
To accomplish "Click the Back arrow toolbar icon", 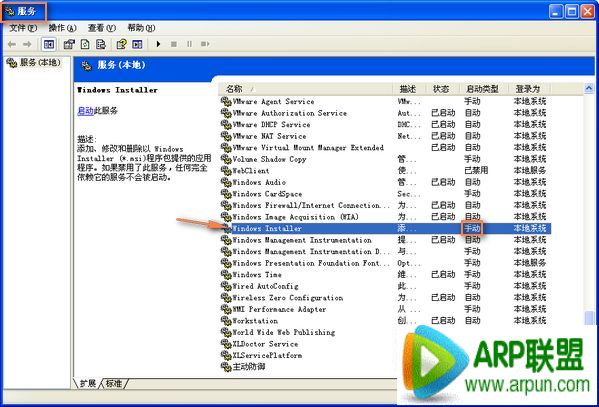I will tap(12, 44).
